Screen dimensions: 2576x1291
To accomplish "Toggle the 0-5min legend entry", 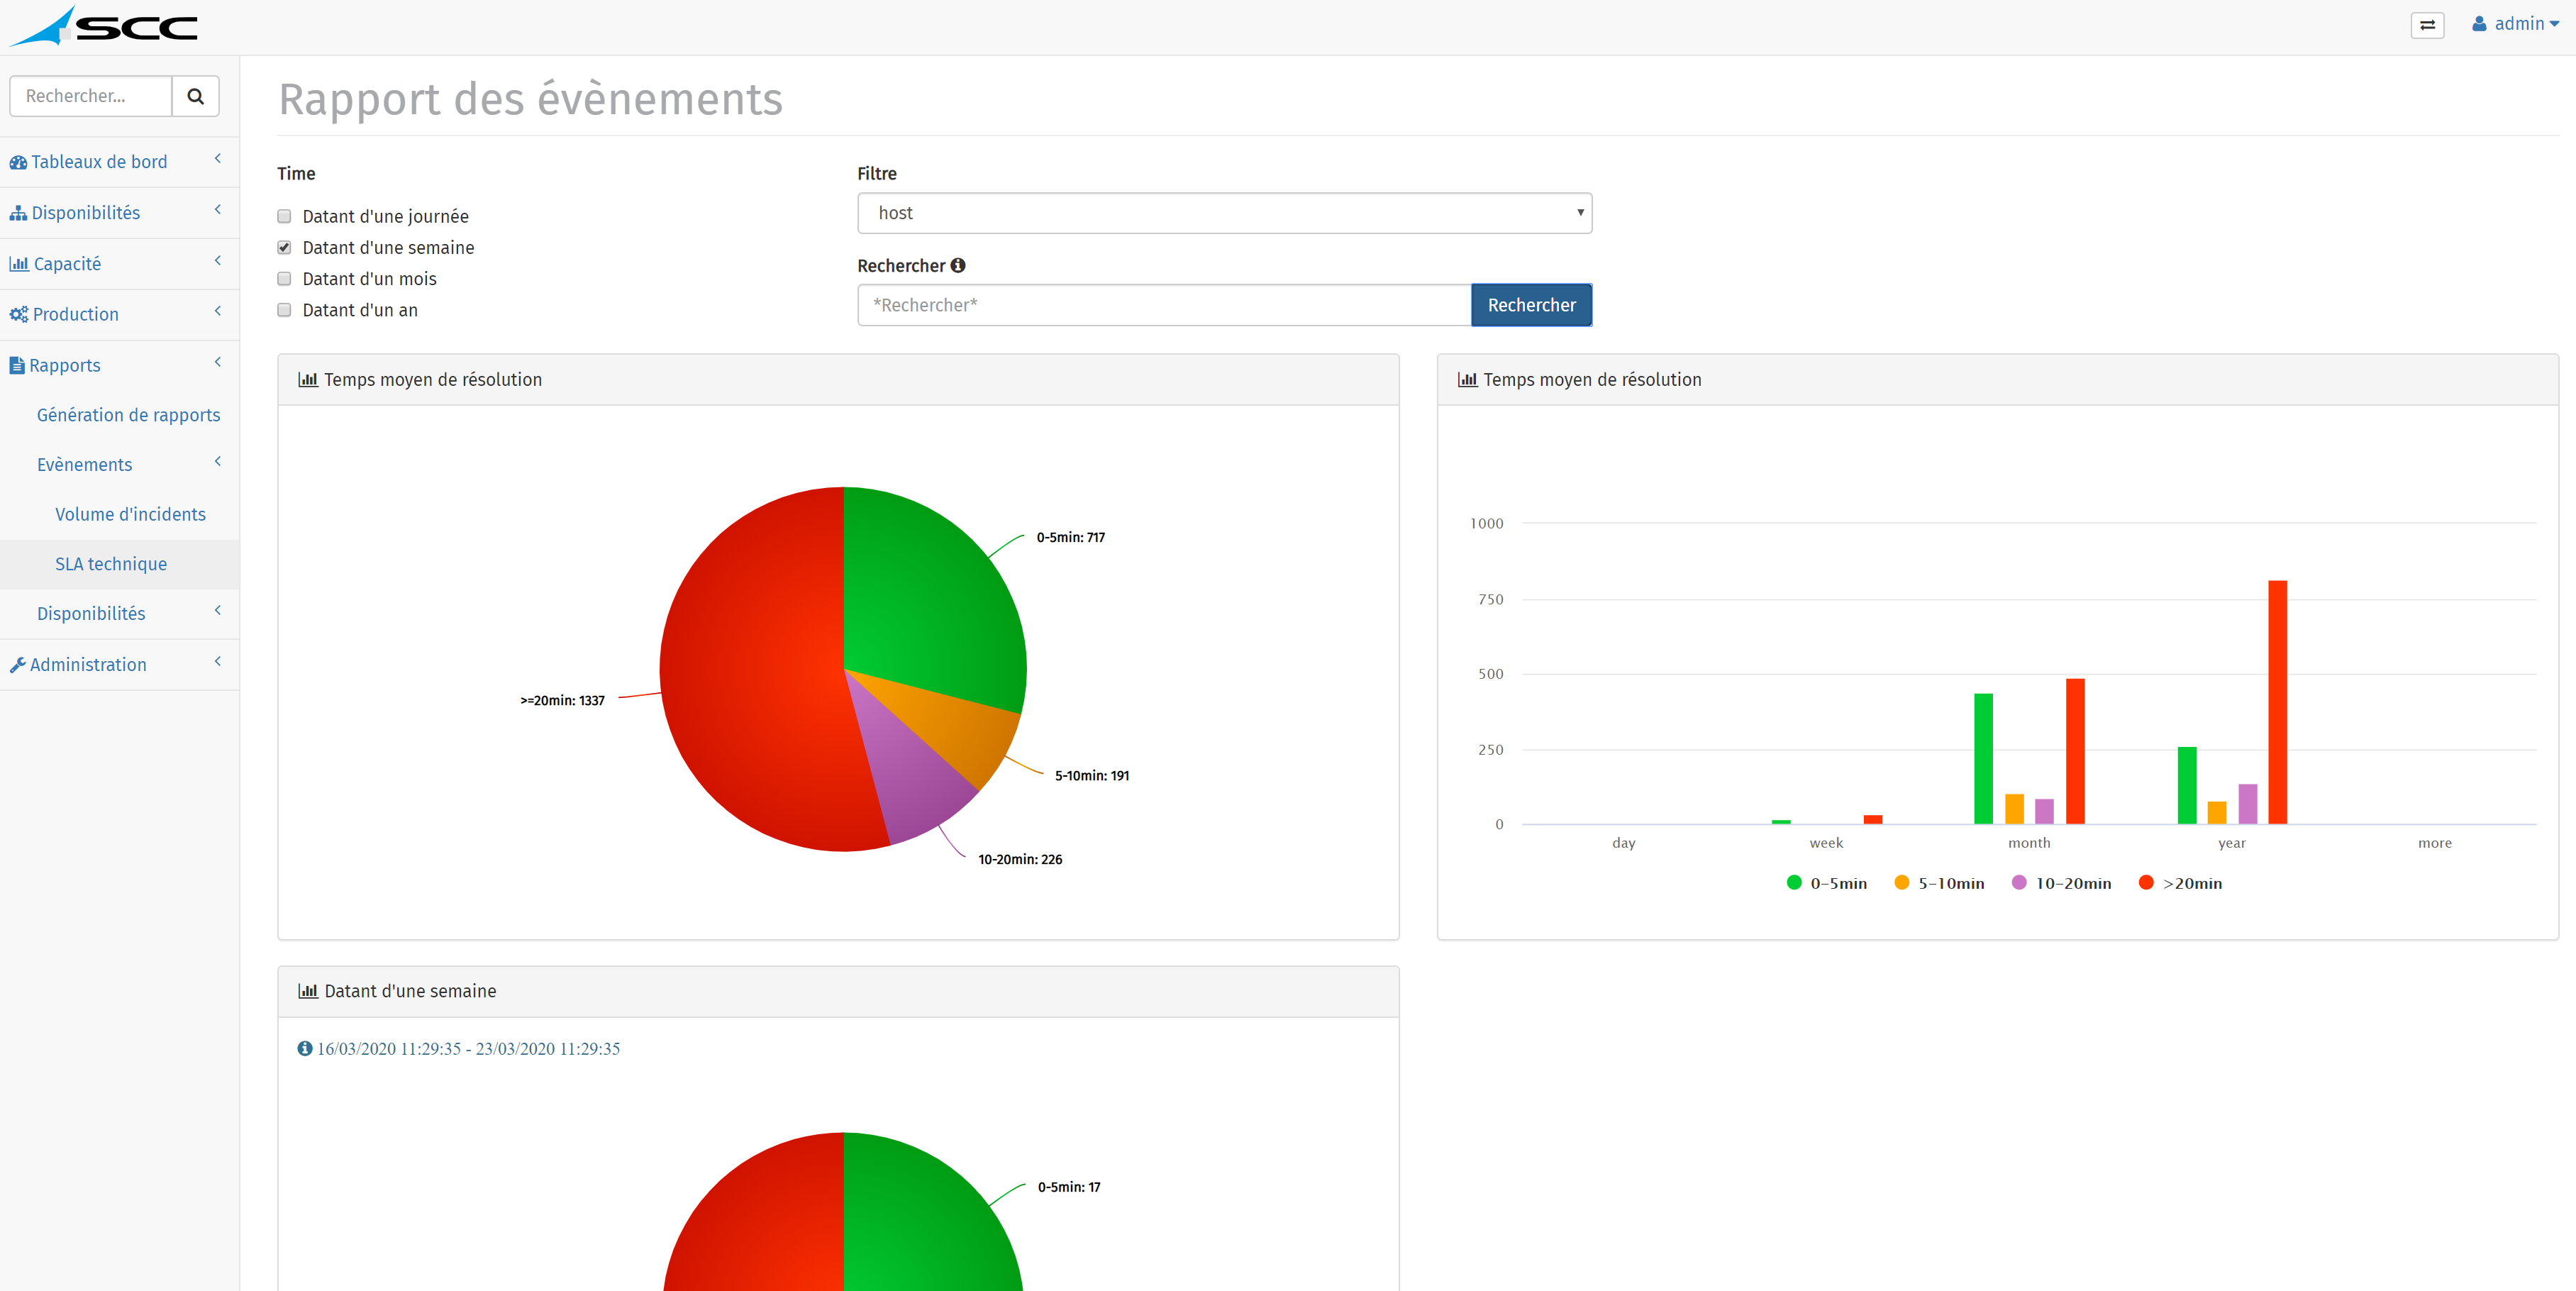I will [x=1826, y=883].
